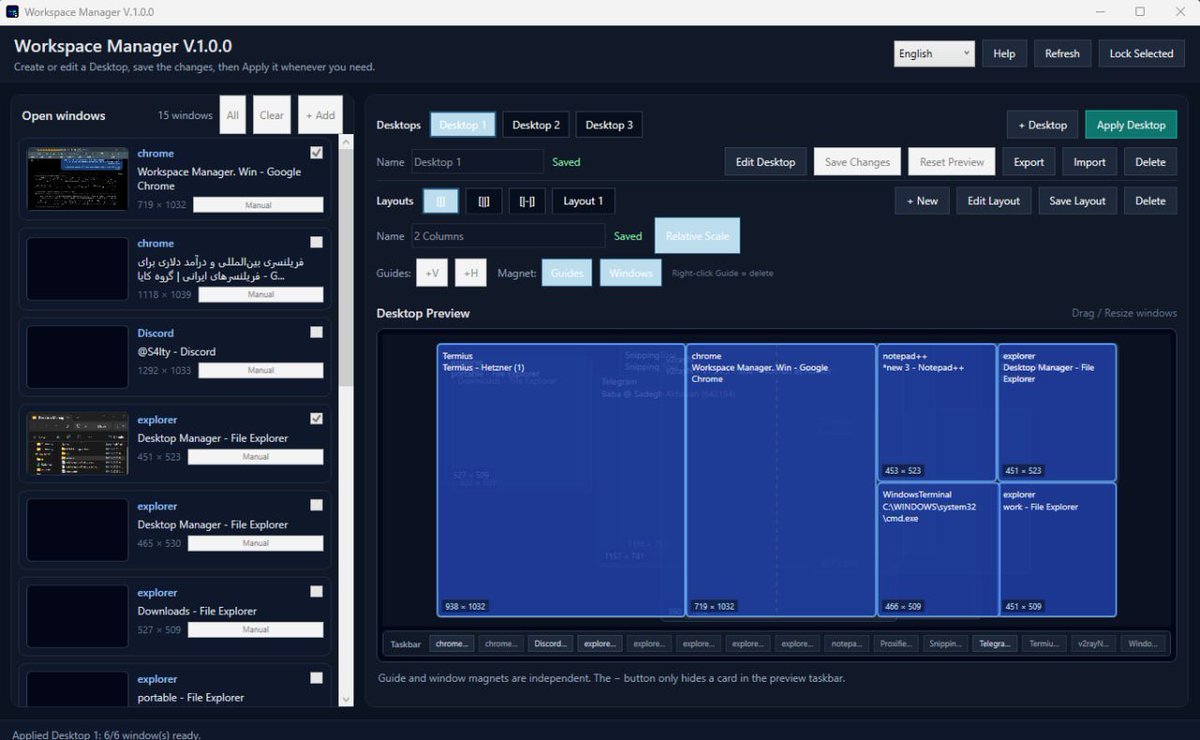This screenshot has width=1200, height=740.
Task: Click Lock Selected
Action: pos(1141,54)
